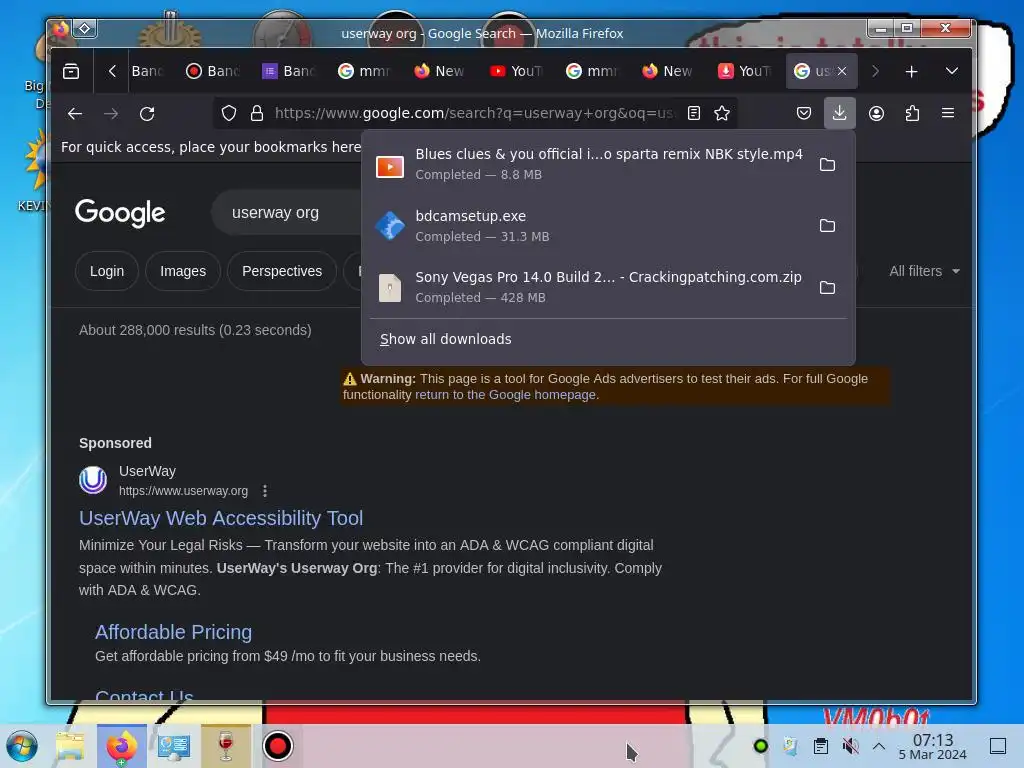
Task: Go back one page
Action: coord(74,114)
